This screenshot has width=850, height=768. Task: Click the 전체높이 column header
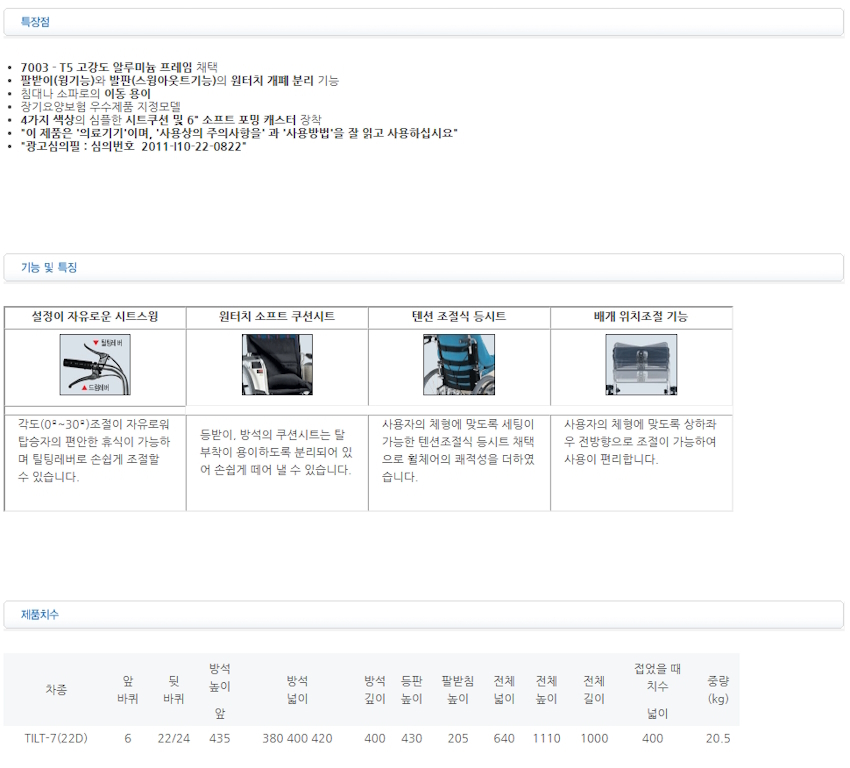point(546,690)
